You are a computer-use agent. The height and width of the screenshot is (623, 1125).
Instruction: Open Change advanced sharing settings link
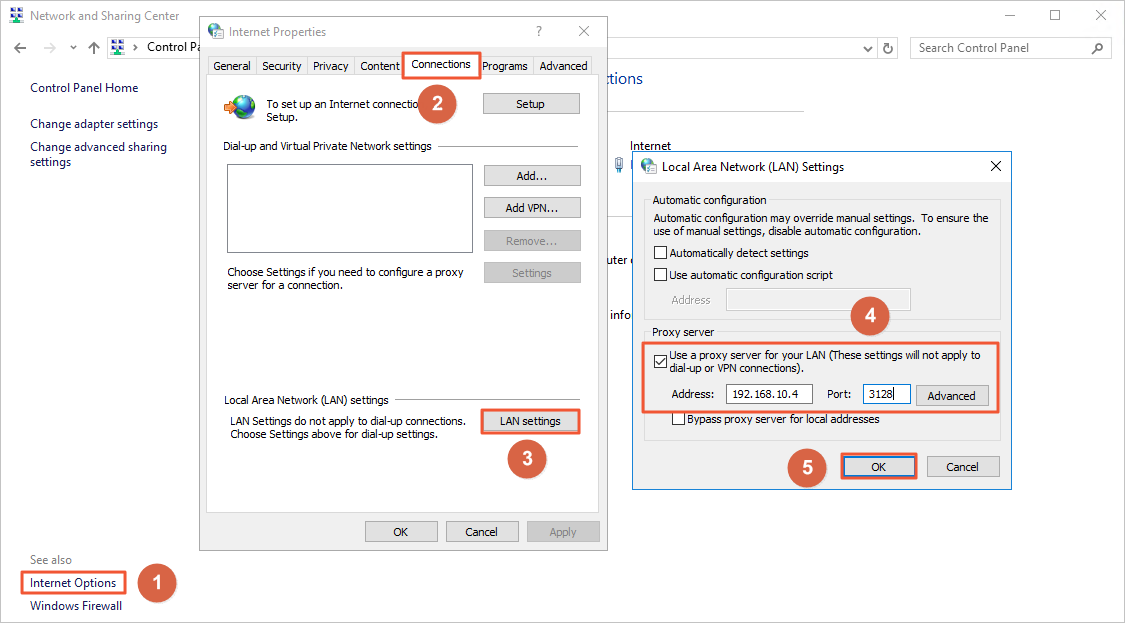(x=98, y=154)
